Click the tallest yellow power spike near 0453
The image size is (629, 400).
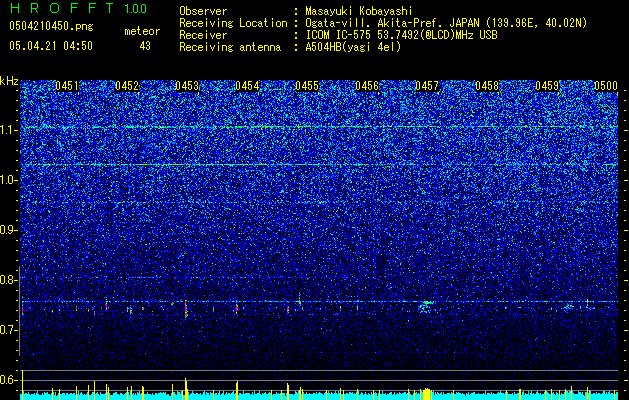186,388
